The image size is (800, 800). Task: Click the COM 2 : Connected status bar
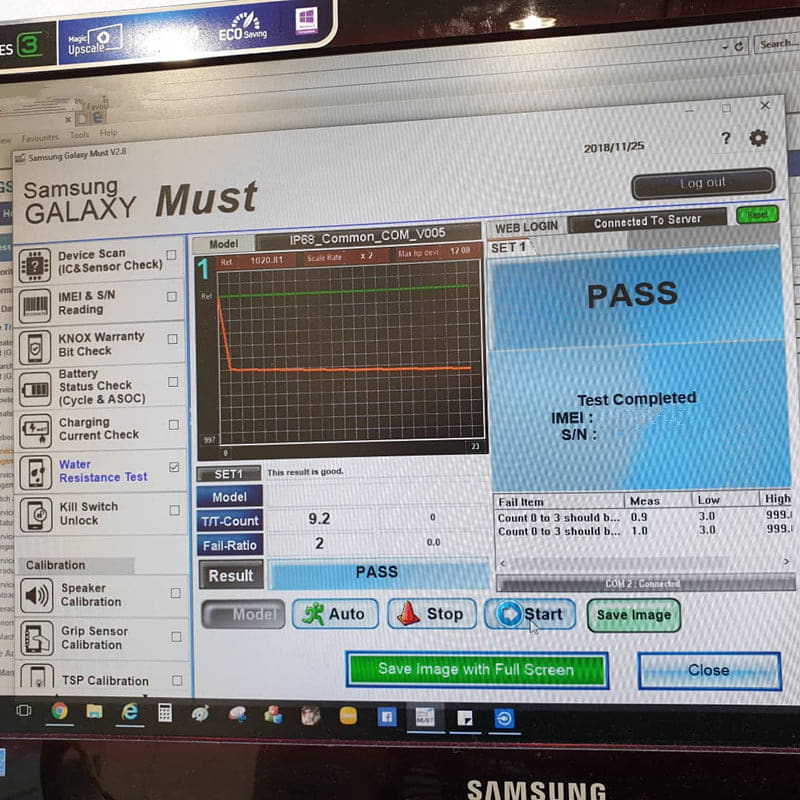645,583
